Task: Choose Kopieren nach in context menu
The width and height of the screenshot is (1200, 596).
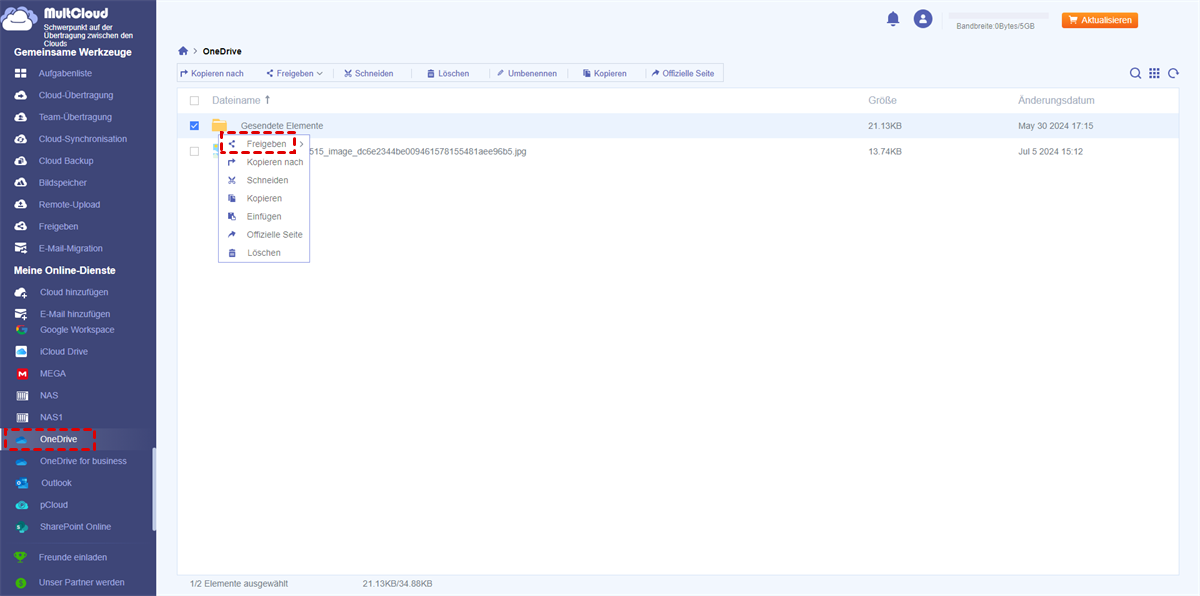Action: (x=264, y=162)
